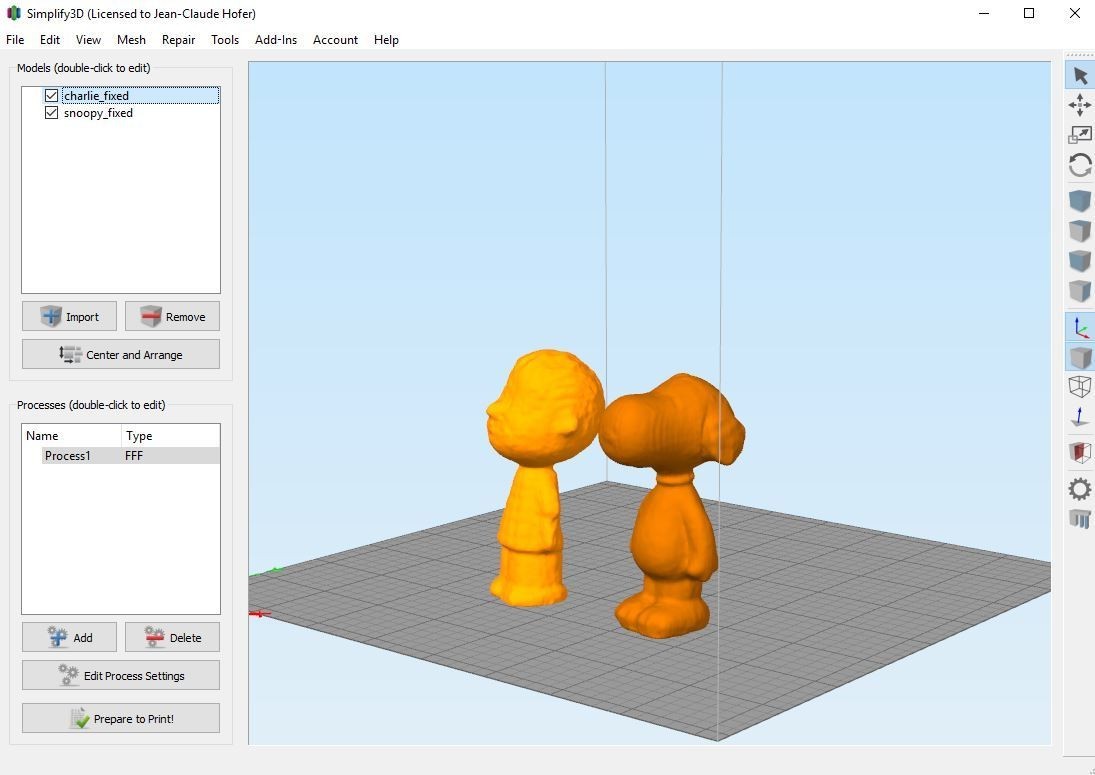Minimize the Simplify3D window
Image resolution: width=1095 pixels, height=775 pixels.
(x=984, y=13)
